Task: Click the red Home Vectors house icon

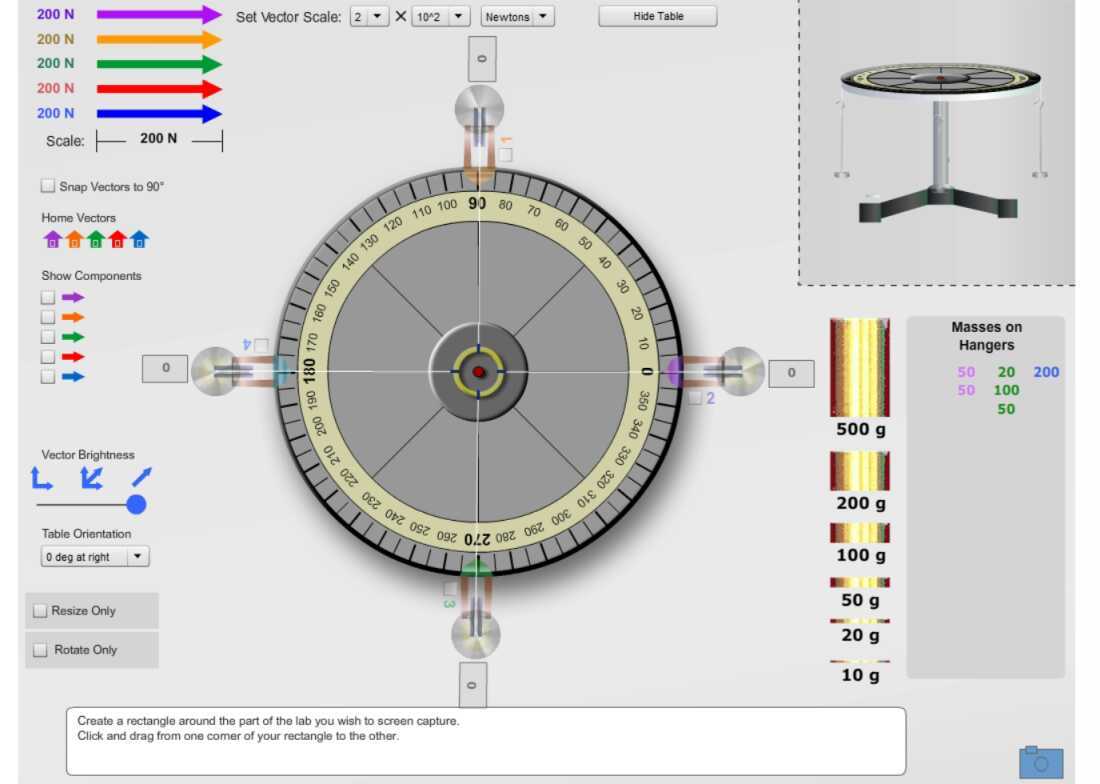Action: (x=118, y=240)
